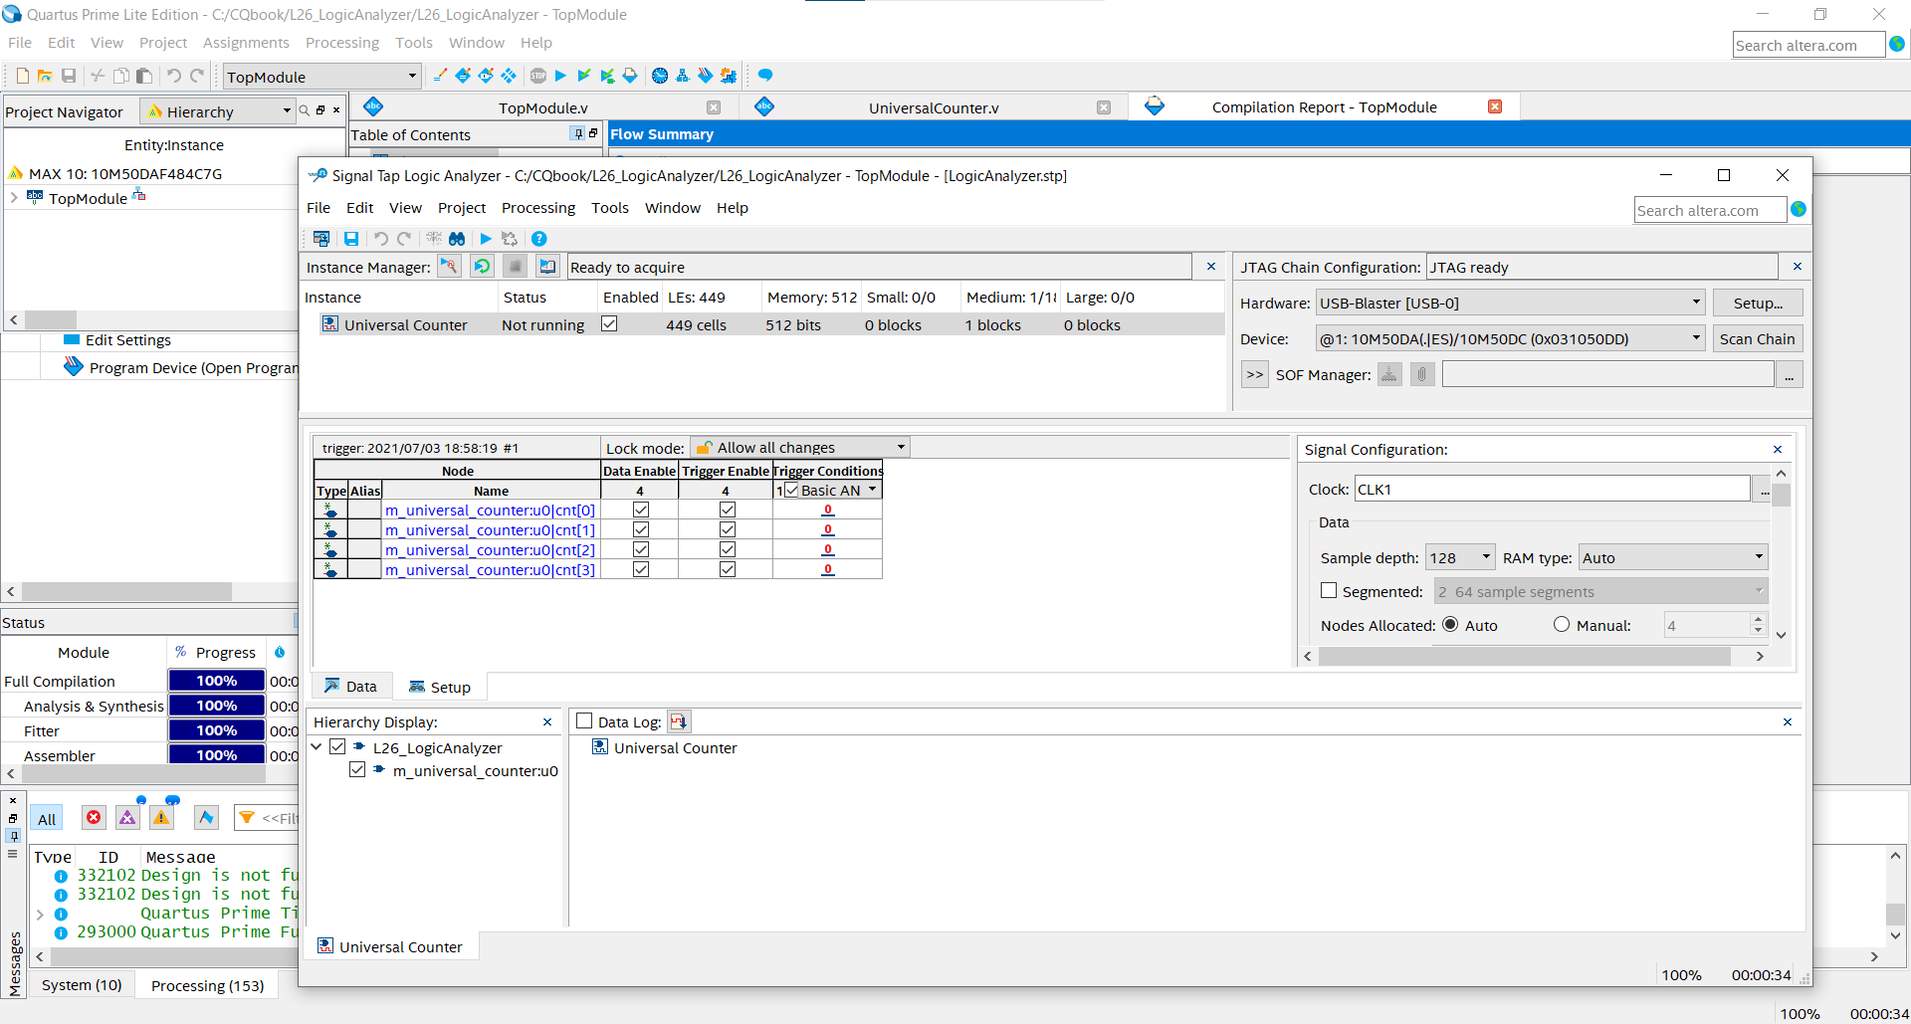
Task: Open the Lock mode dropdown
Action: (800, 448)
